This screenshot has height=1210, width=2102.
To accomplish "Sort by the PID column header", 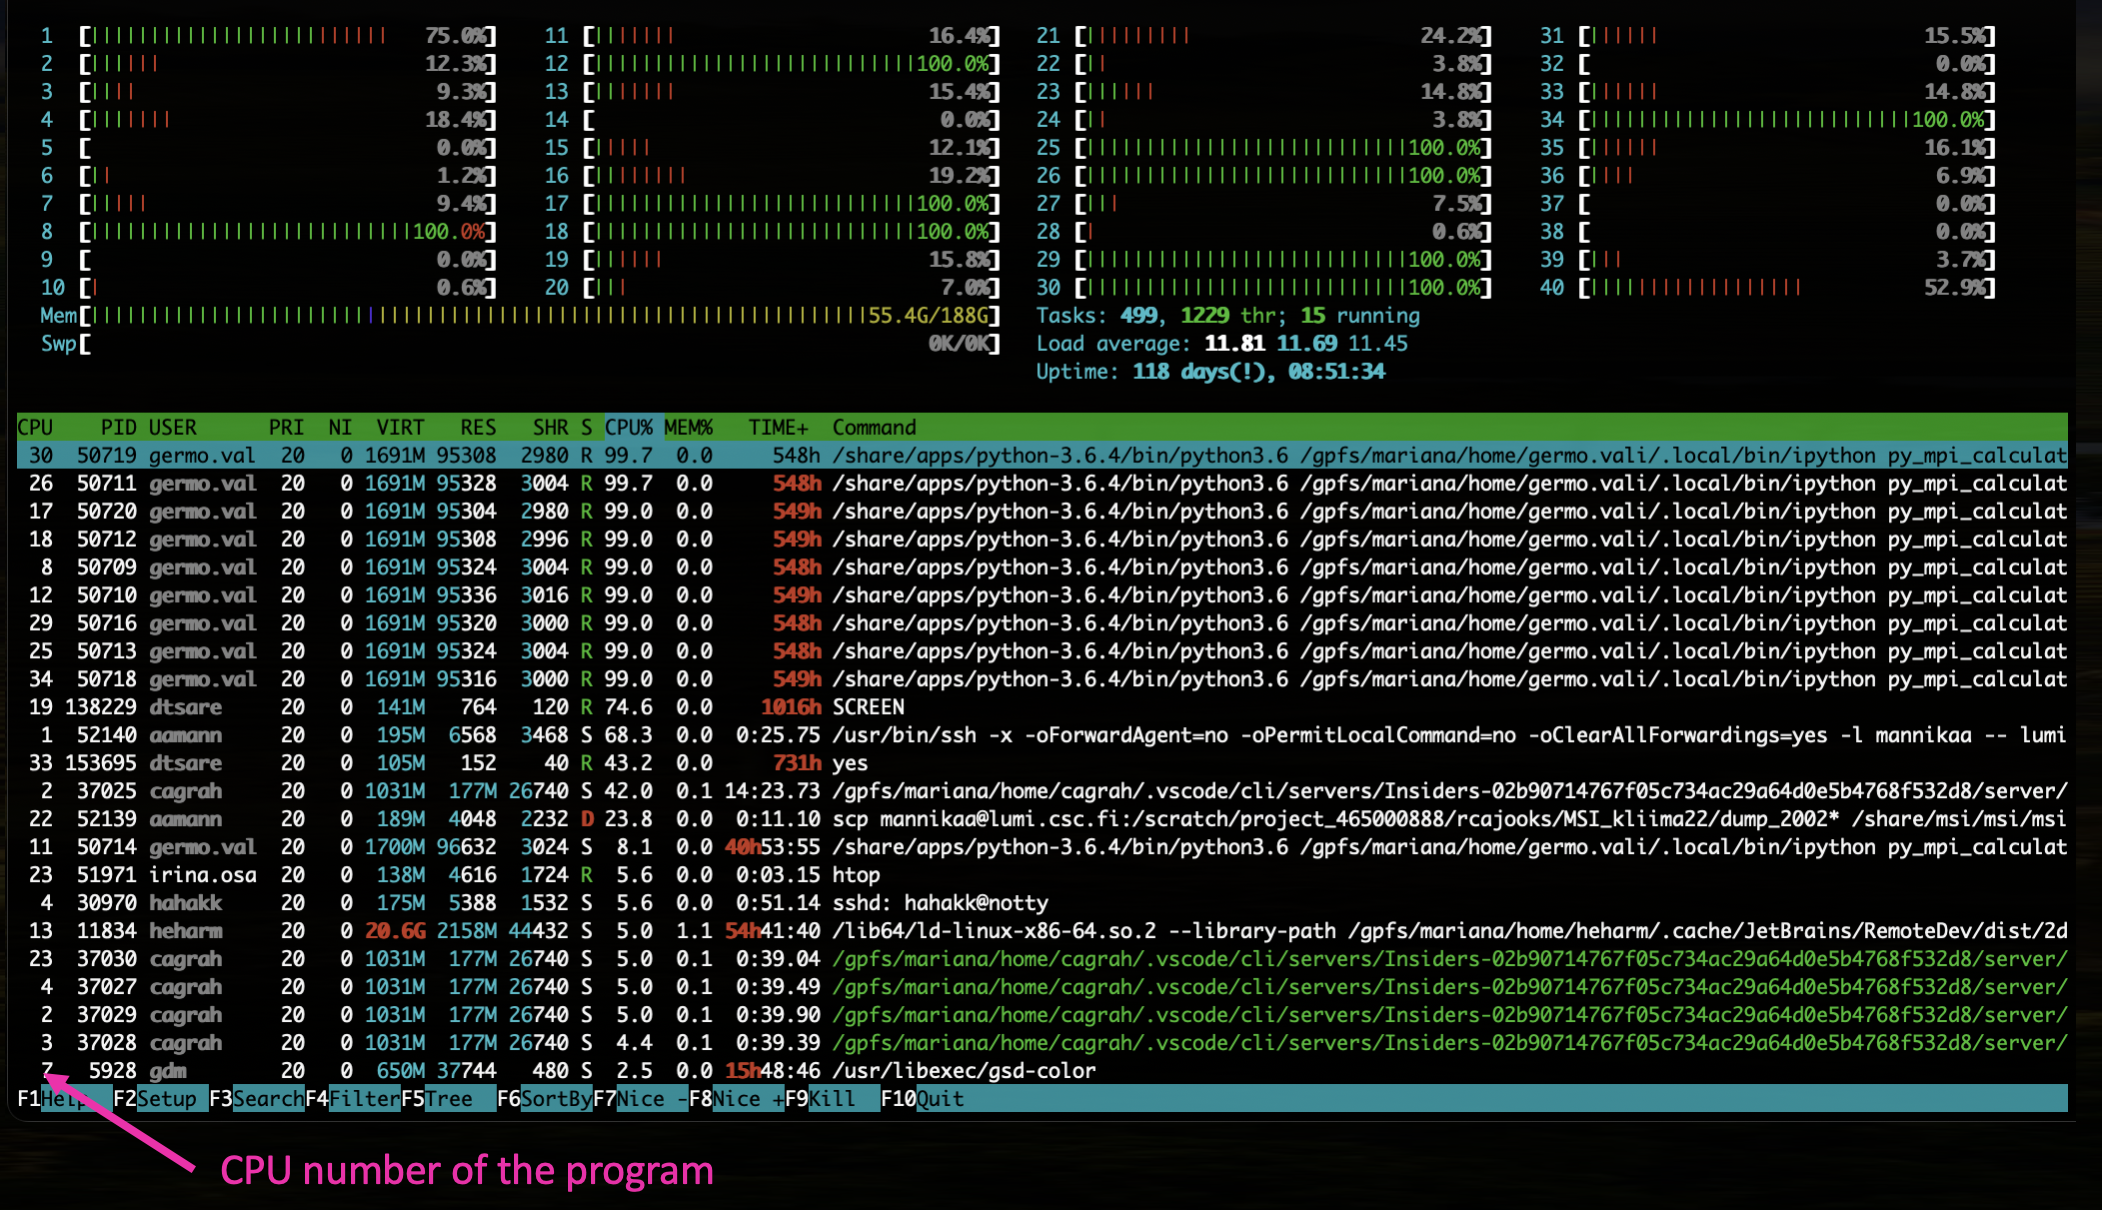I will [118, 427].
